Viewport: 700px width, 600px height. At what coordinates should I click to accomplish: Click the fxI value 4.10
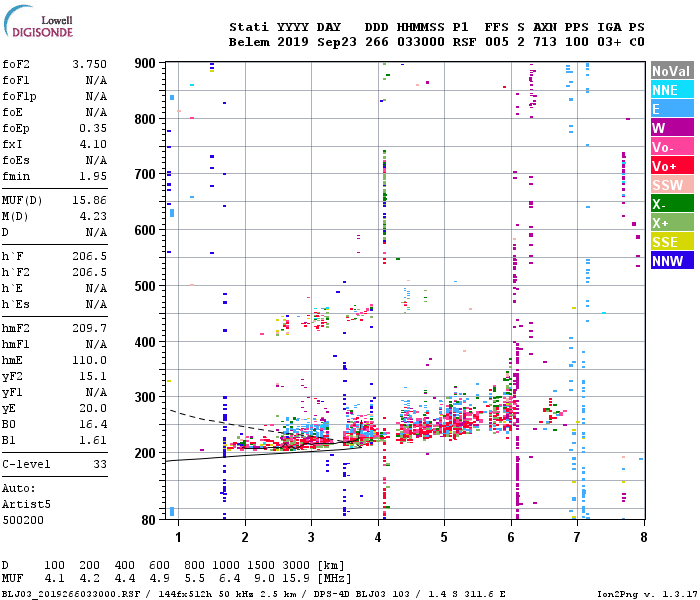point(93,144)
